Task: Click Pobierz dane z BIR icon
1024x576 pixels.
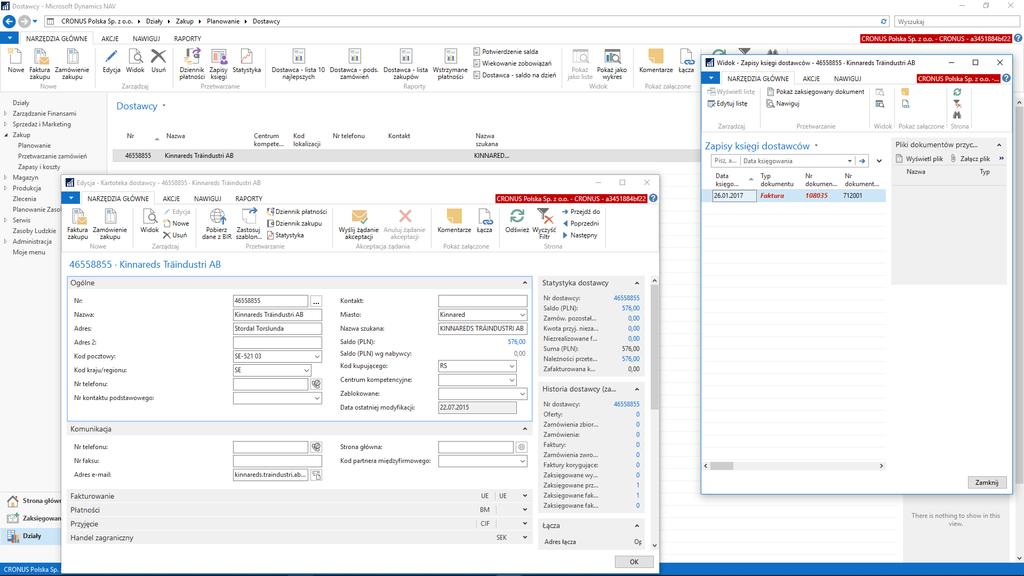Action: pyautogui.click(x=217, y=225)
